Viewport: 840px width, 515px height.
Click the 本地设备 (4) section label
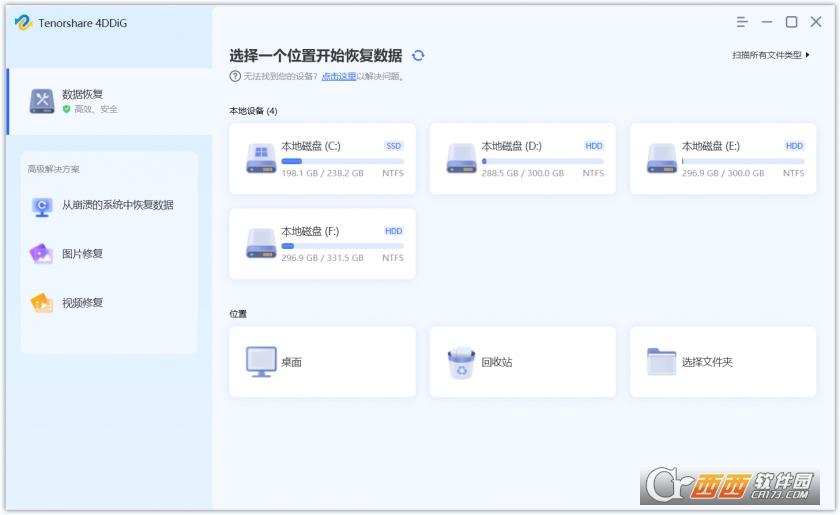pyautogui.click(x=253, y=111)
